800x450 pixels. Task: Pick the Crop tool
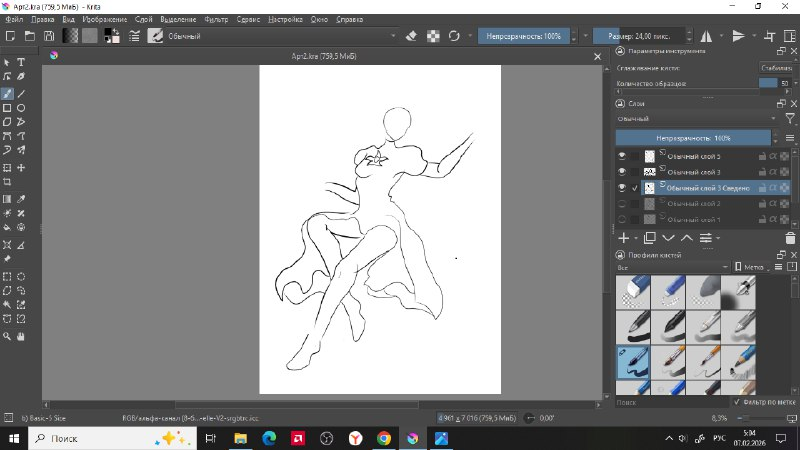click(x=7, y=182)
